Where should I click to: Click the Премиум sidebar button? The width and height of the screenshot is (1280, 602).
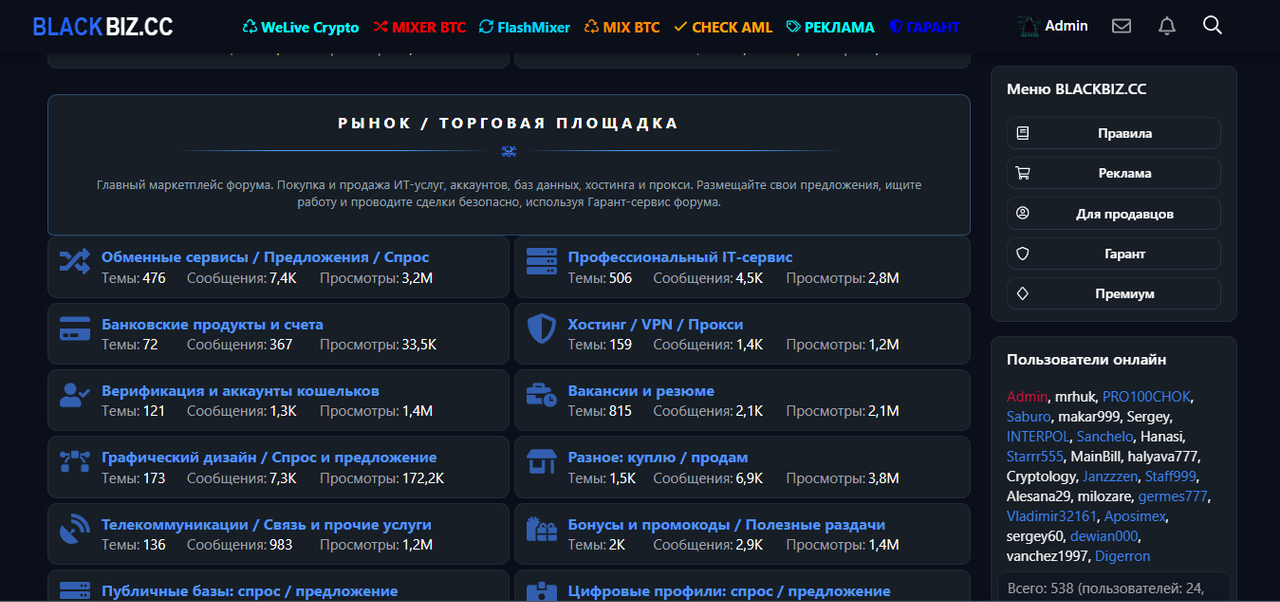[1114, 294]
